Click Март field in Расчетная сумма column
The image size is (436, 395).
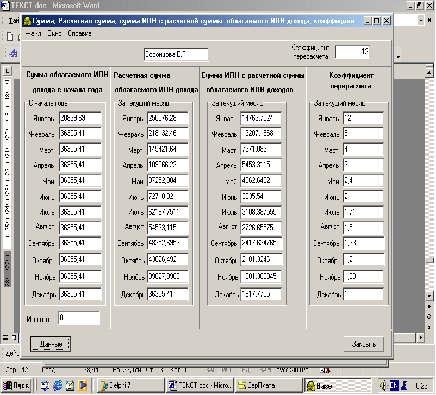168,150
